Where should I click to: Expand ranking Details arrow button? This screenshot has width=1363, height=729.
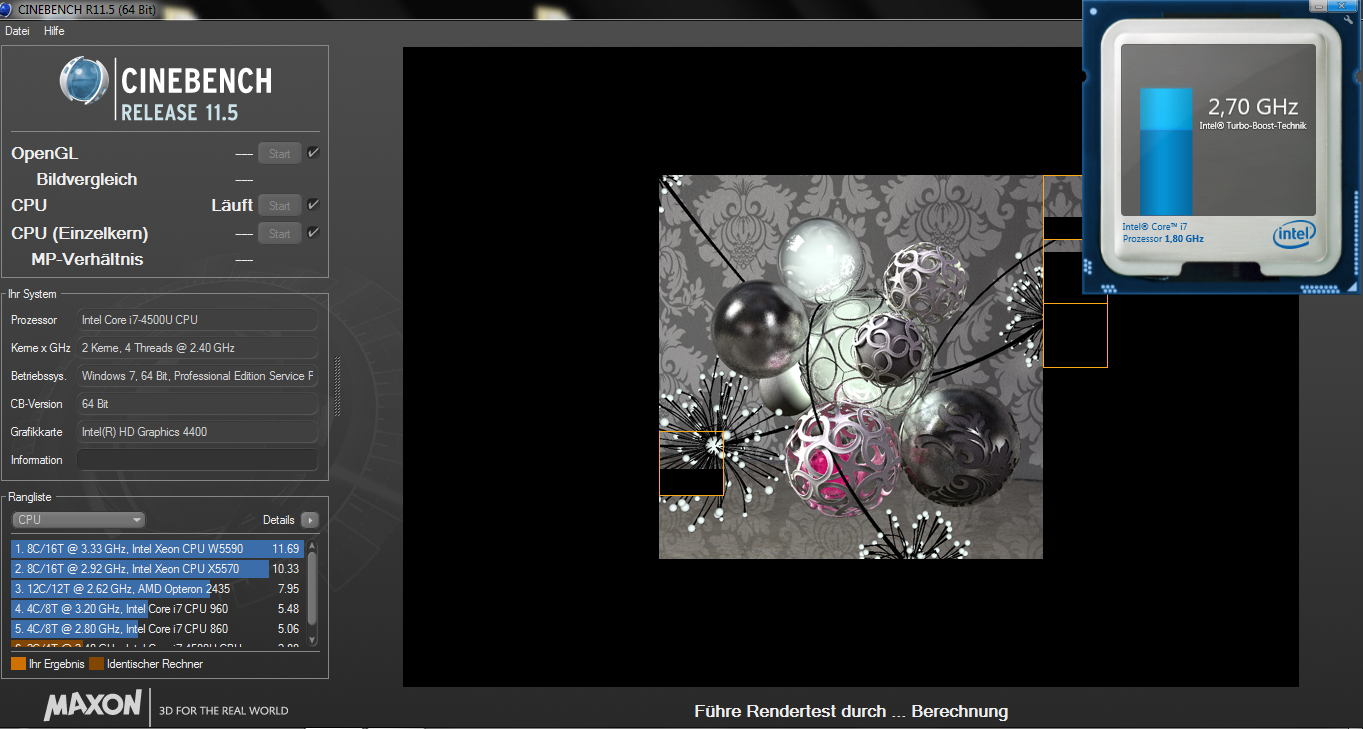(310, 520)
